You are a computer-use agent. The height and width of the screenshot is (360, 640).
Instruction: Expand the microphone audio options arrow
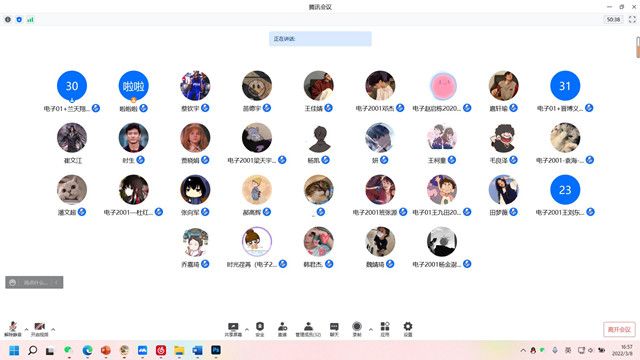point(26,329)
